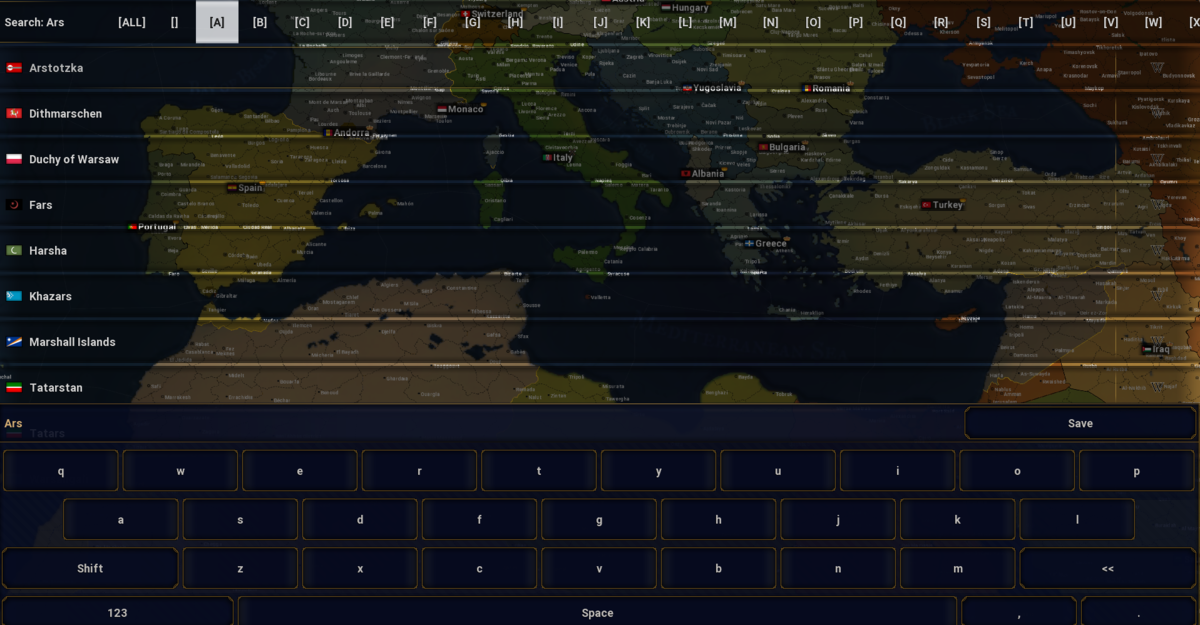Tap the backspace << key
Viewport: 1200px width, 625px height.
point(1107,568)
